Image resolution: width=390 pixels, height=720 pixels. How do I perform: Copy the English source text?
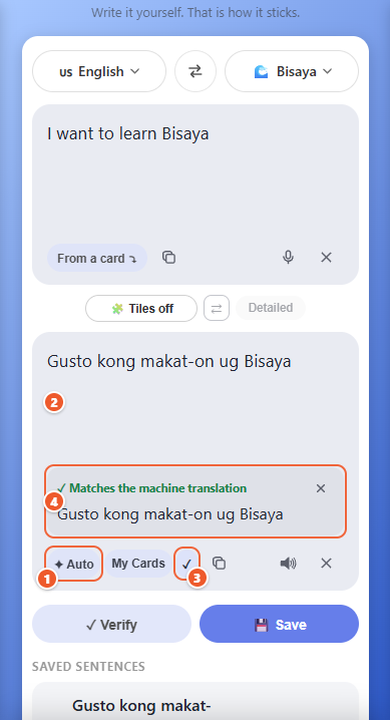point(169,257)
